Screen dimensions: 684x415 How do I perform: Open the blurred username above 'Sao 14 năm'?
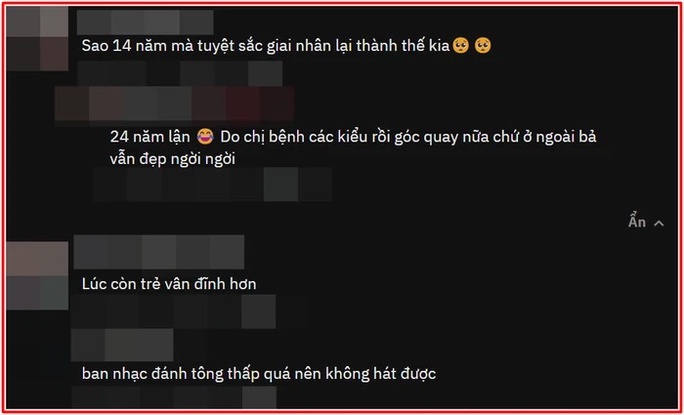[x=145, y=22]
